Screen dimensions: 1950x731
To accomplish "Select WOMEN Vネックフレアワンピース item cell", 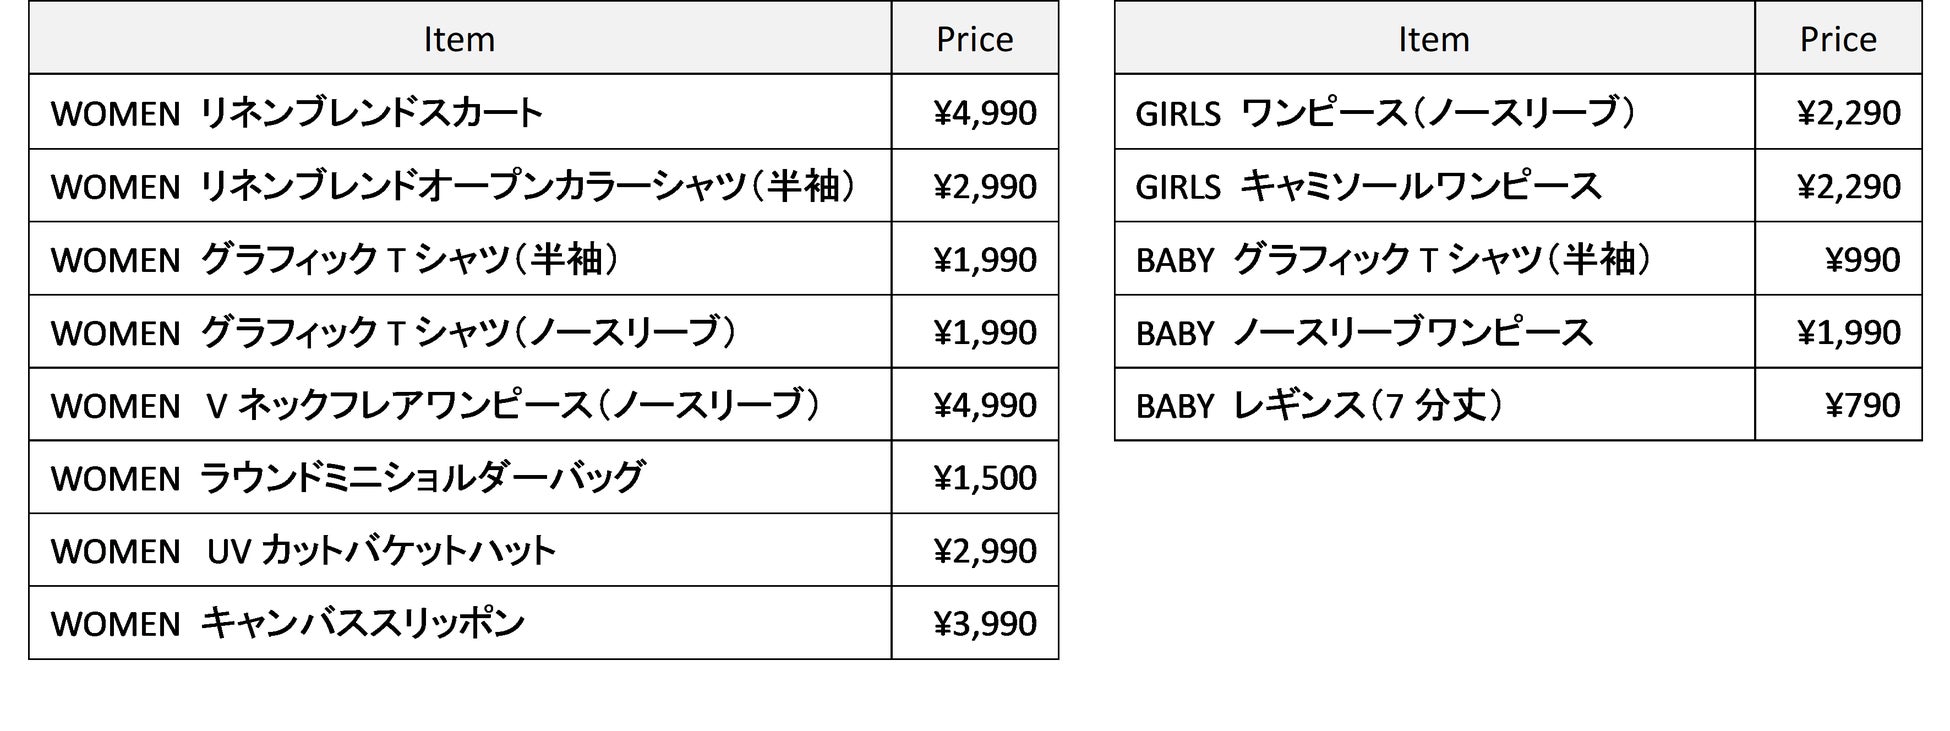I will [x=435, y=405].
